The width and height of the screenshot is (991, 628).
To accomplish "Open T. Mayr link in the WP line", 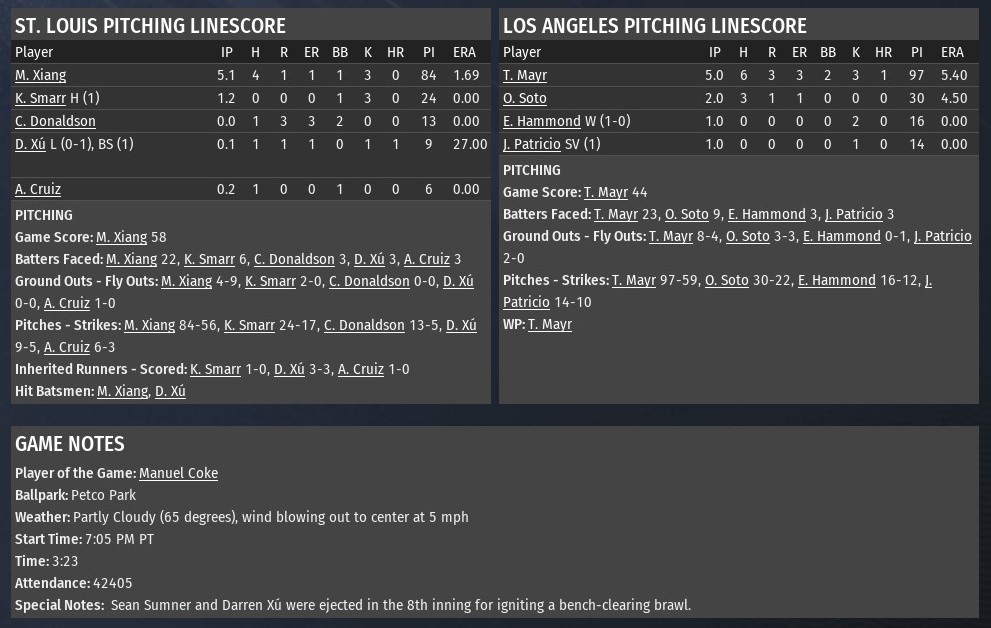I will coord(550,324).
